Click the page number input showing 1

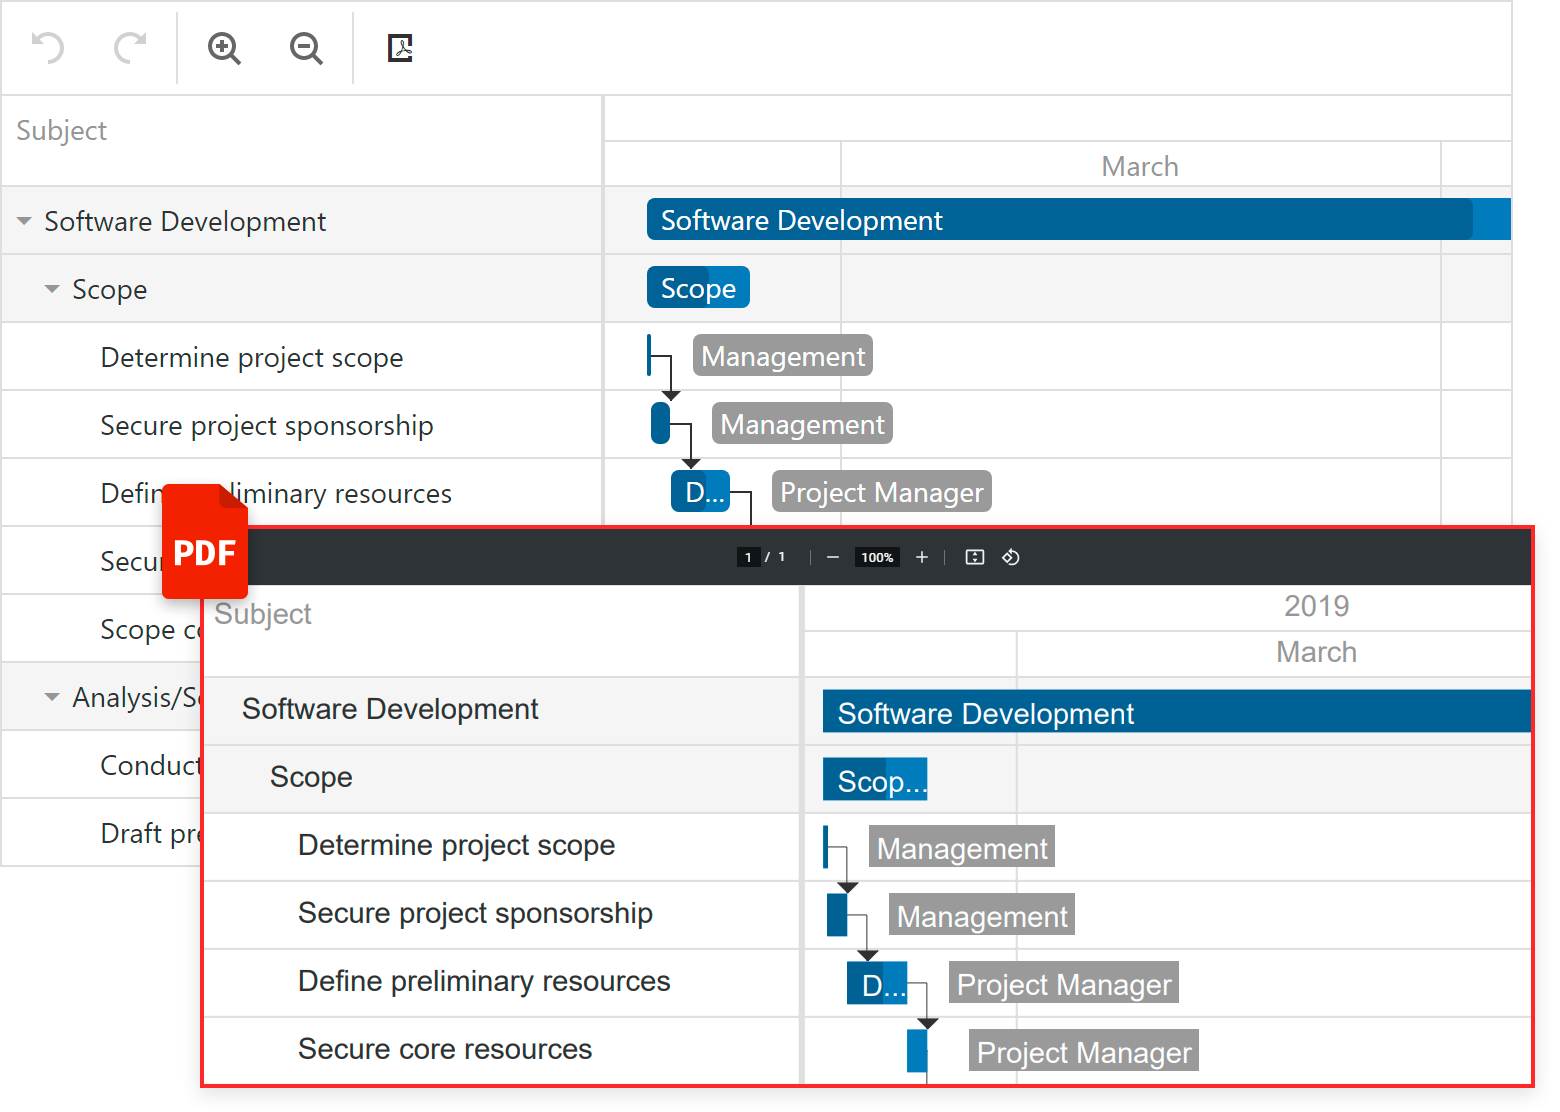pos(748,557)
